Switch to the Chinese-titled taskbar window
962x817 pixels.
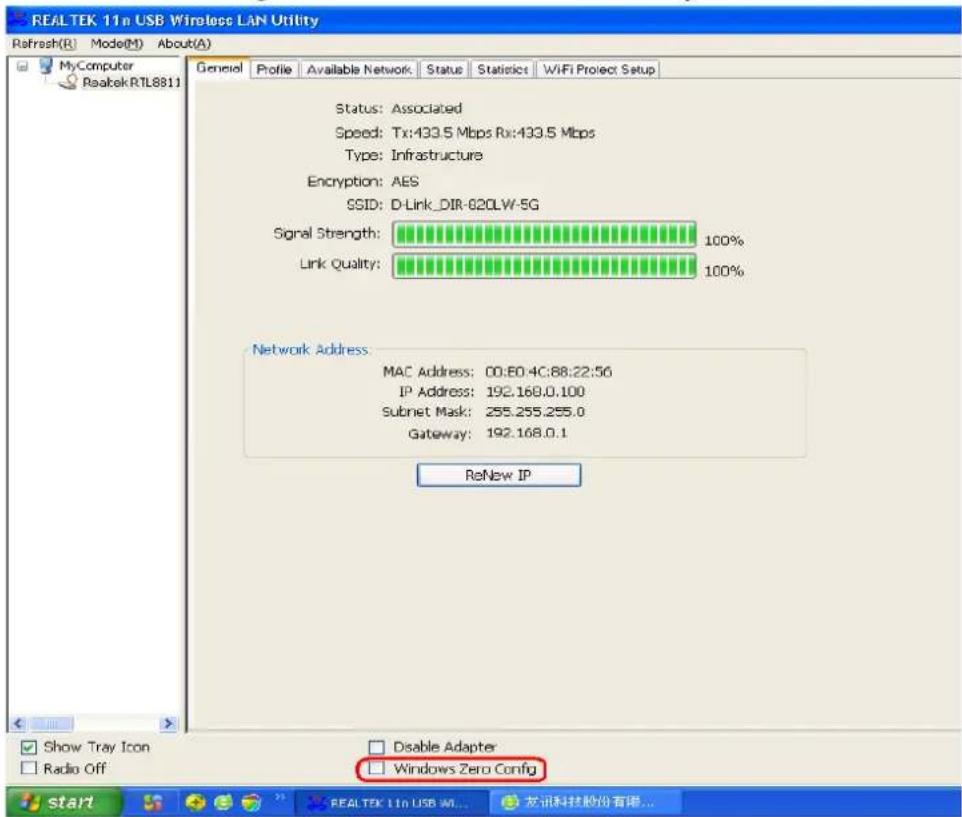coord(586,802)
